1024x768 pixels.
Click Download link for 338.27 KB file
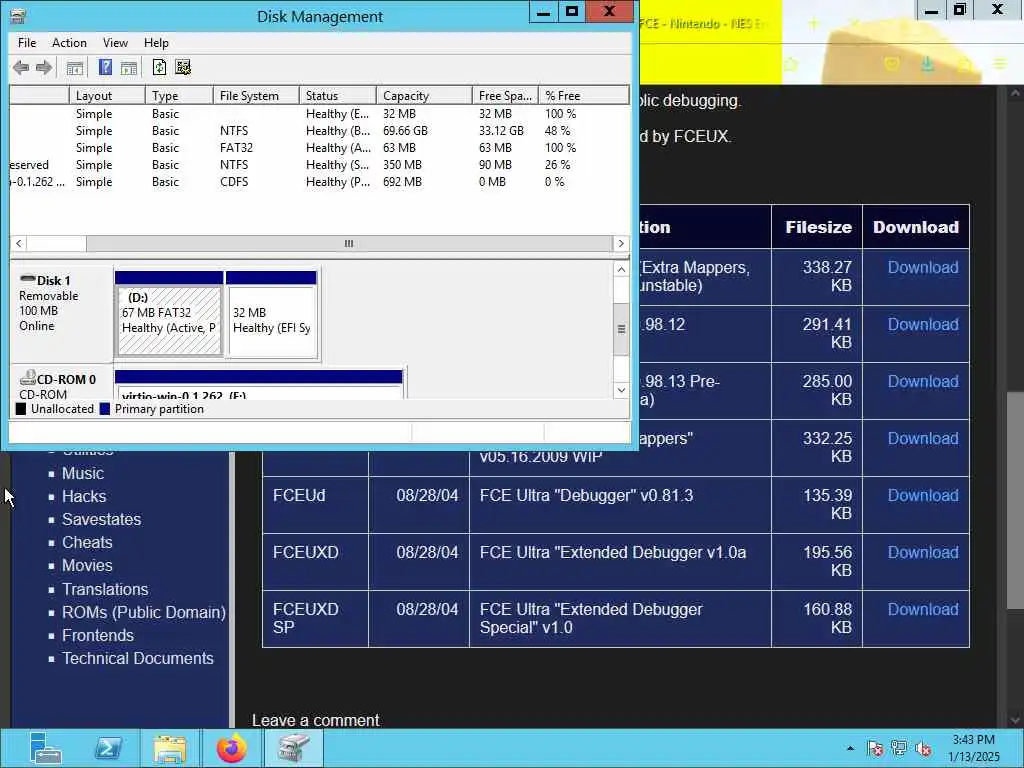923,267
